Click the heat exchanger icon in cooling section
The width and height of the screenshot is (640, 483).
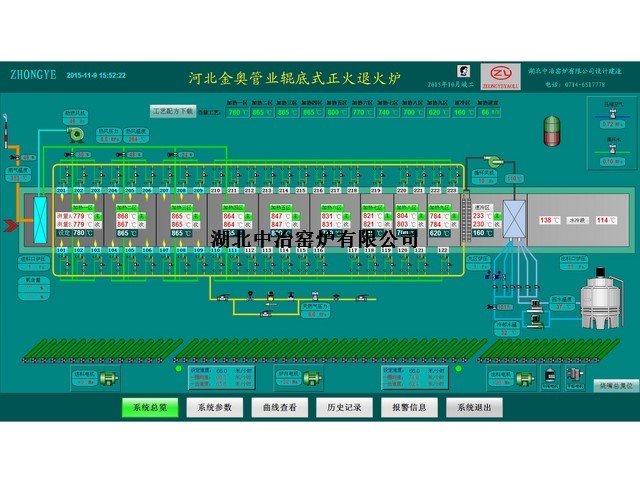515,218
